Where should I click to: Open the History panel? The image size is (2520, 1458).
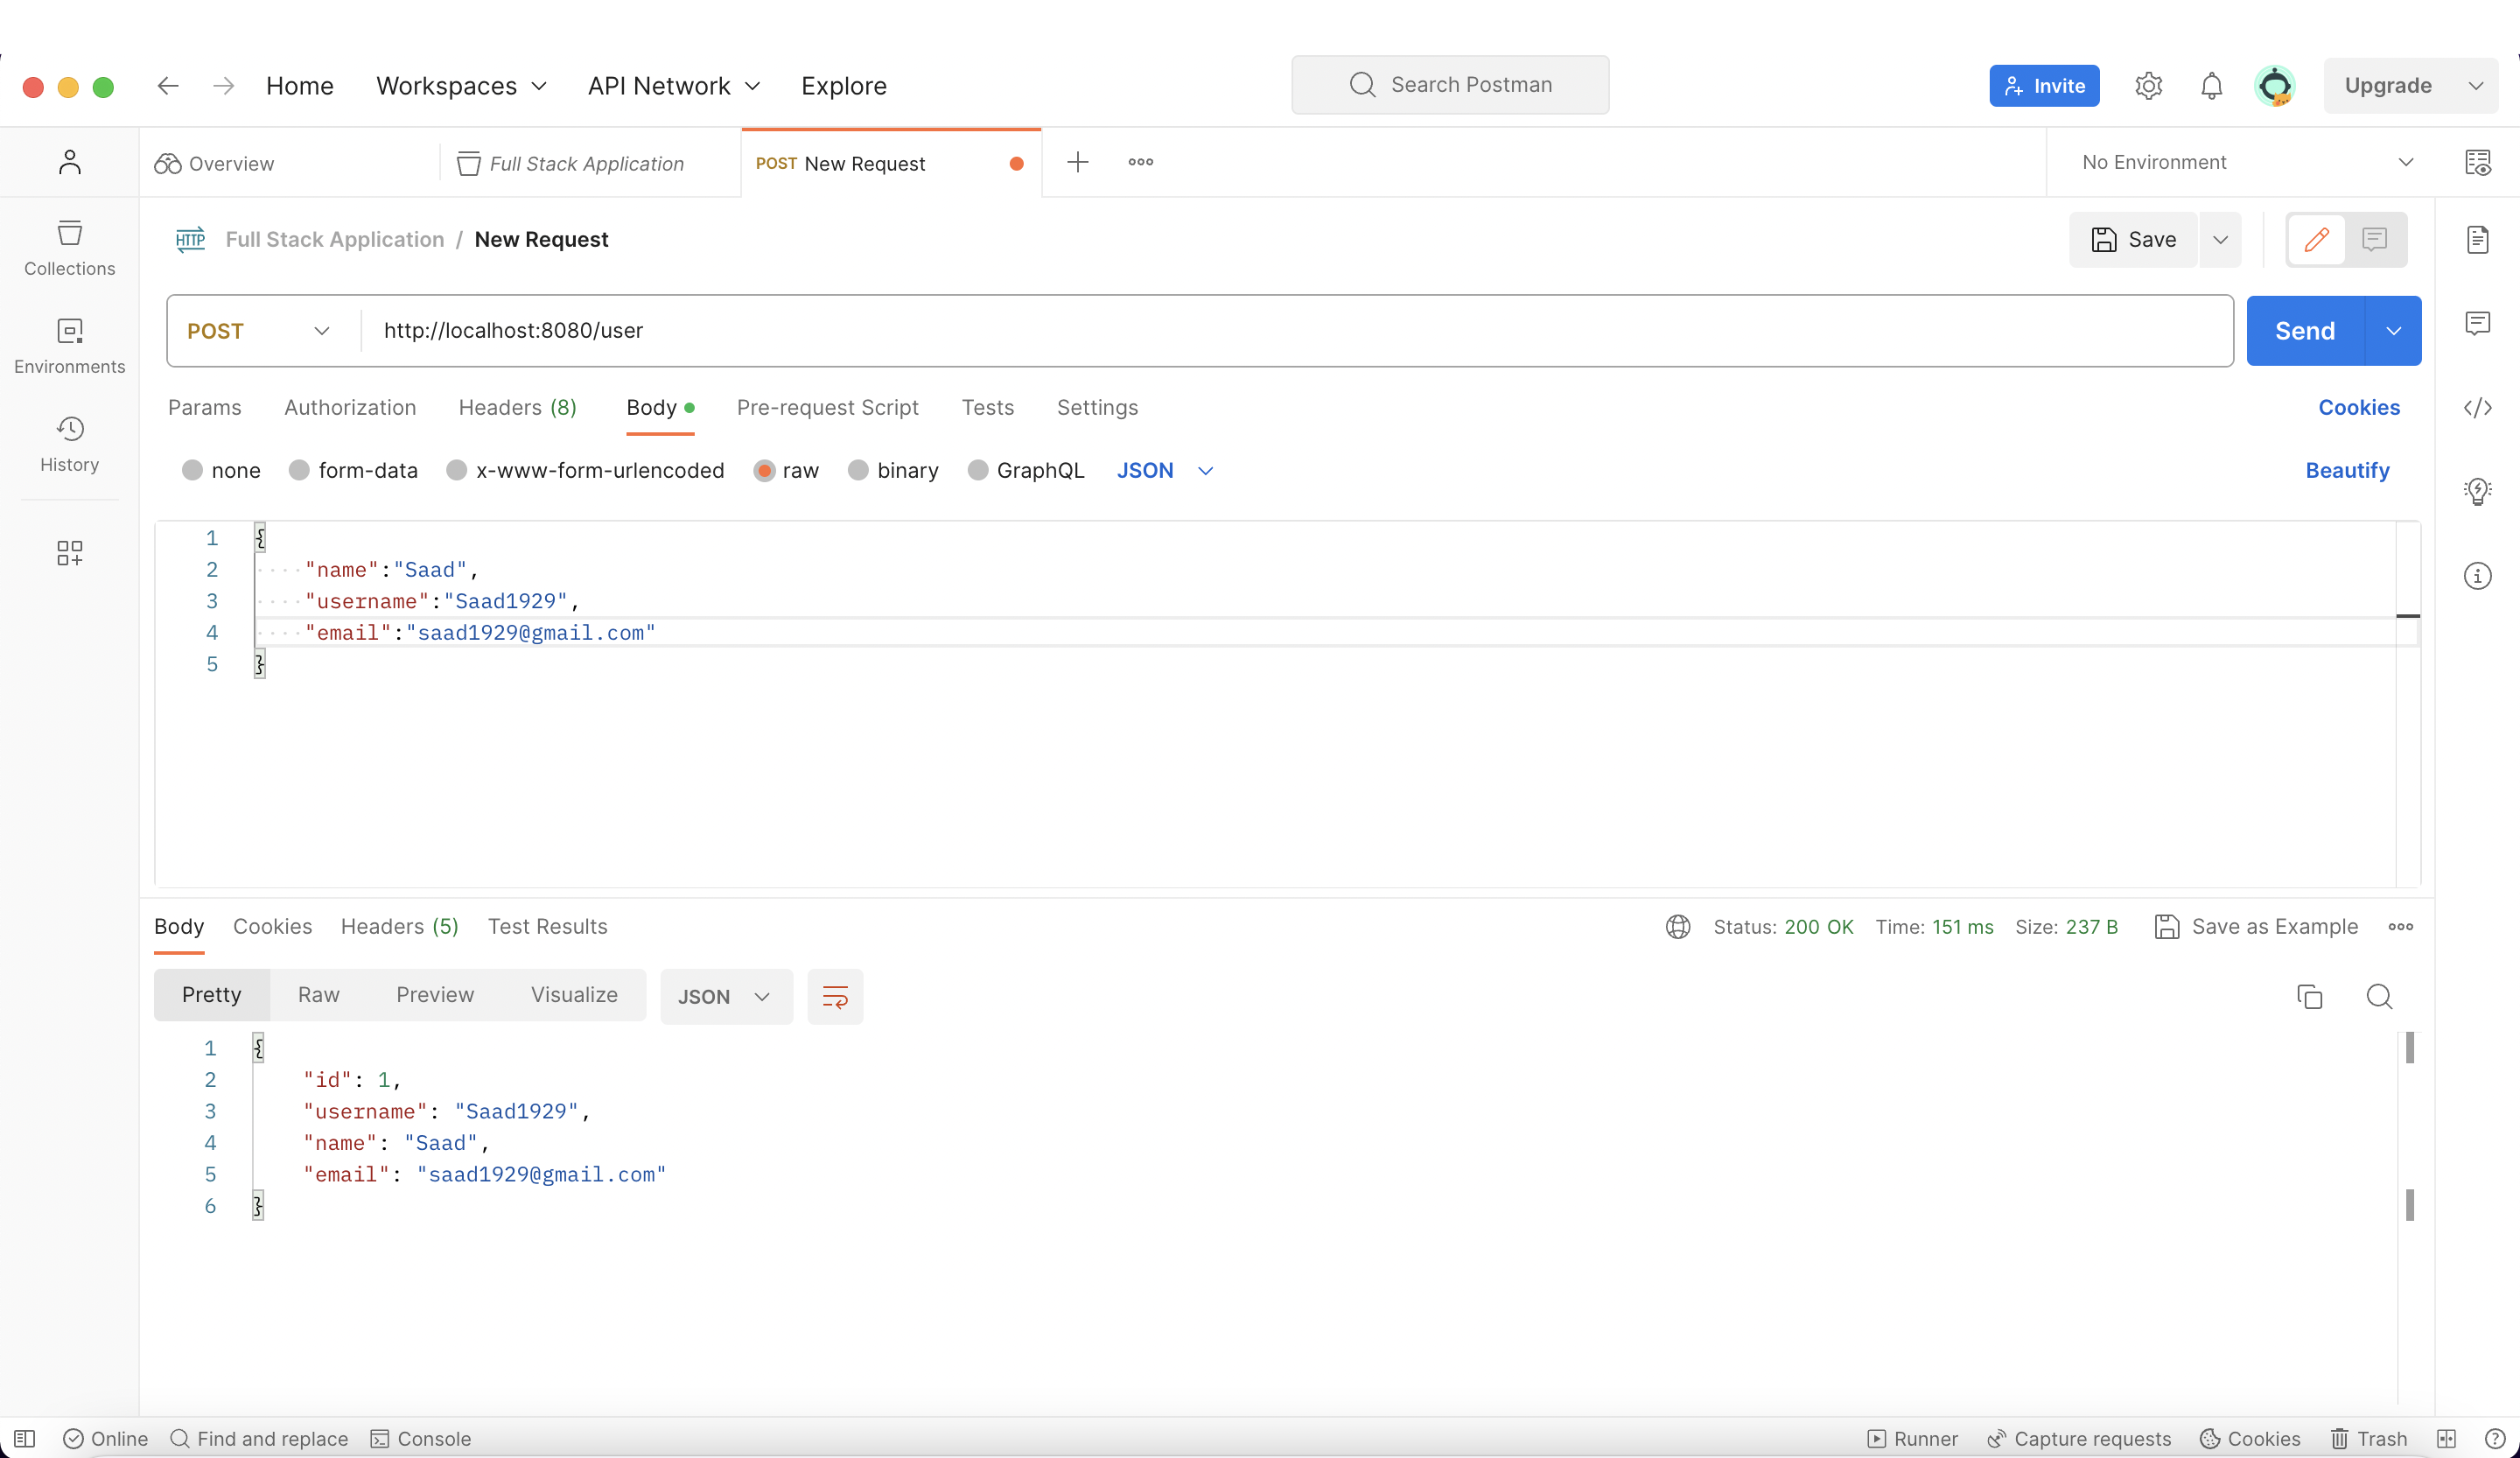(x=69, y=443)
